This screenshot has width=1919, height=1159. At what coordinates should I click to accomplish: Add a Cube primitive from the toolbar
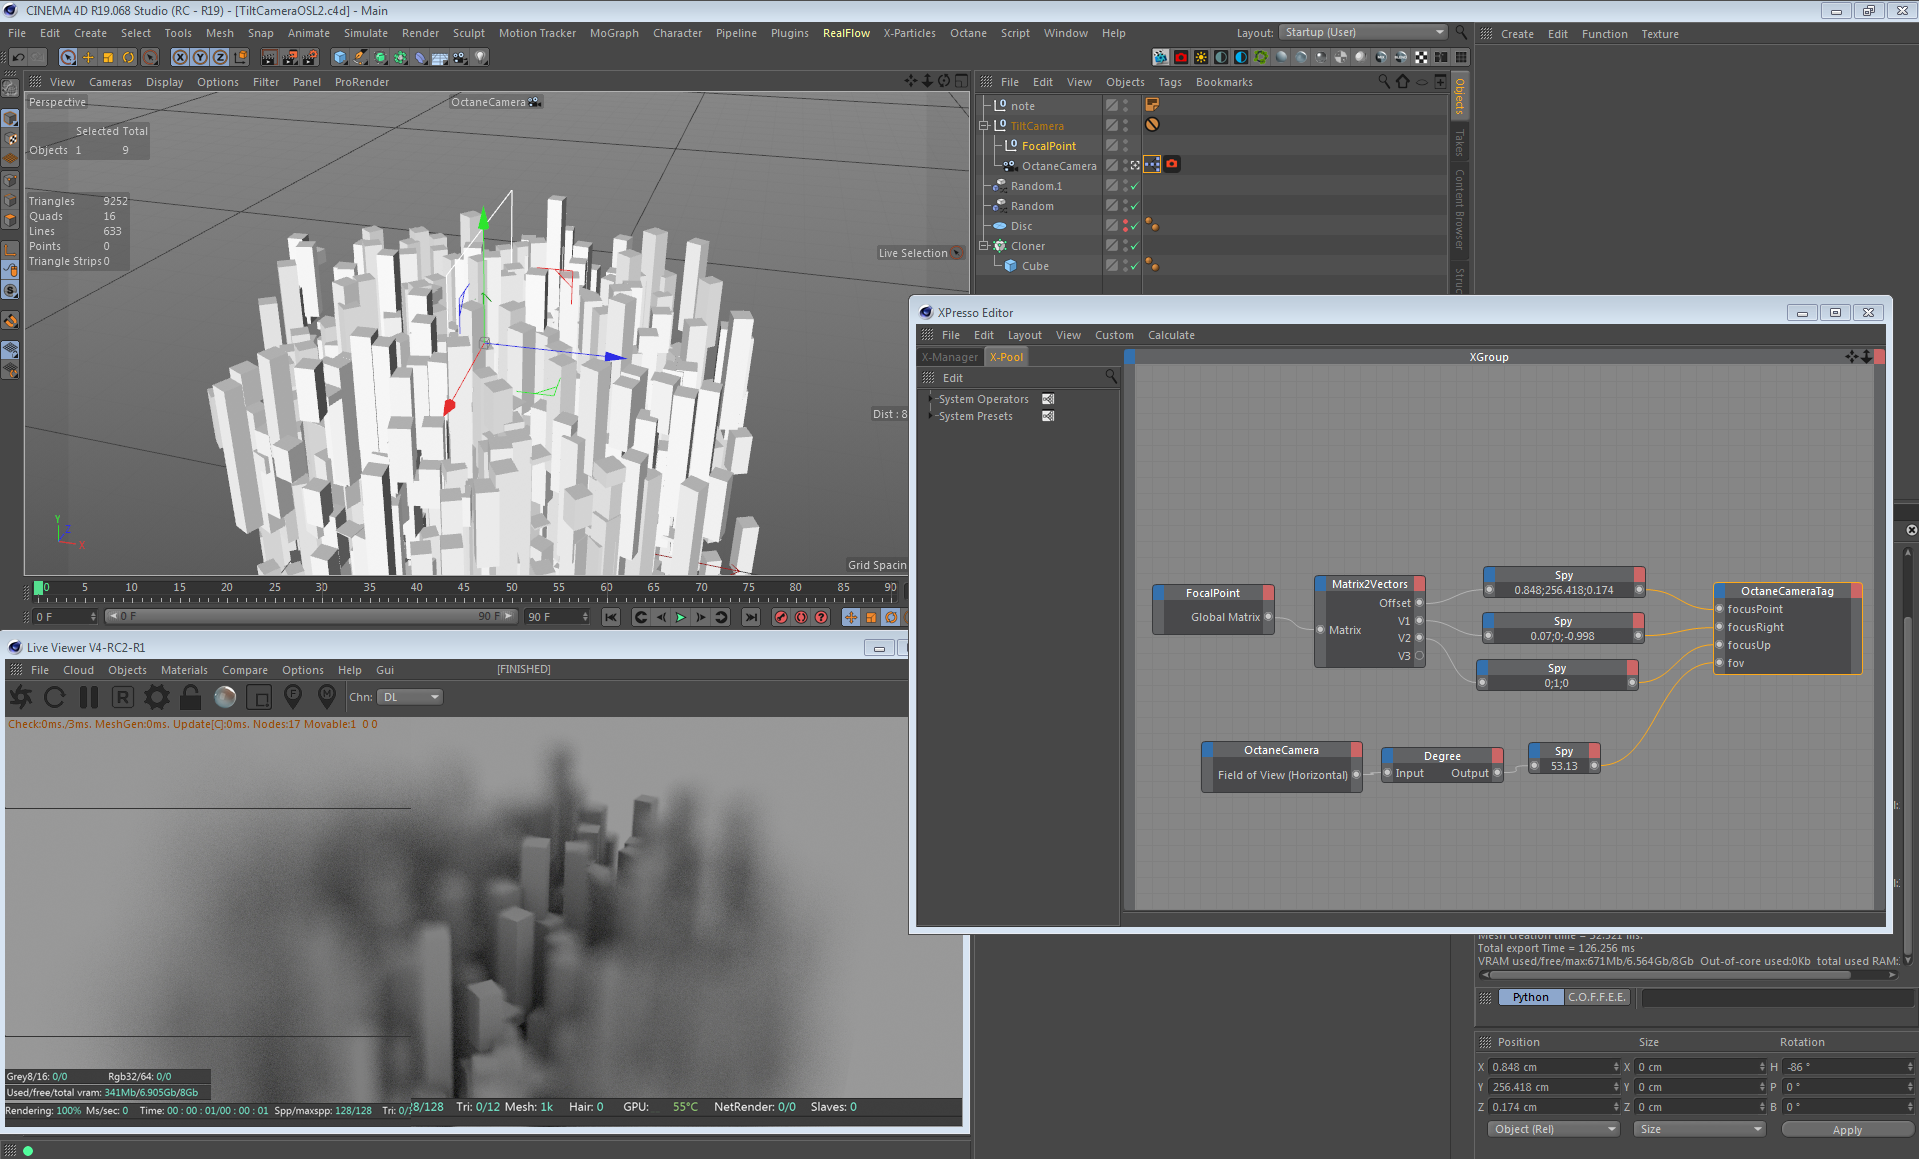pos(340,57)
